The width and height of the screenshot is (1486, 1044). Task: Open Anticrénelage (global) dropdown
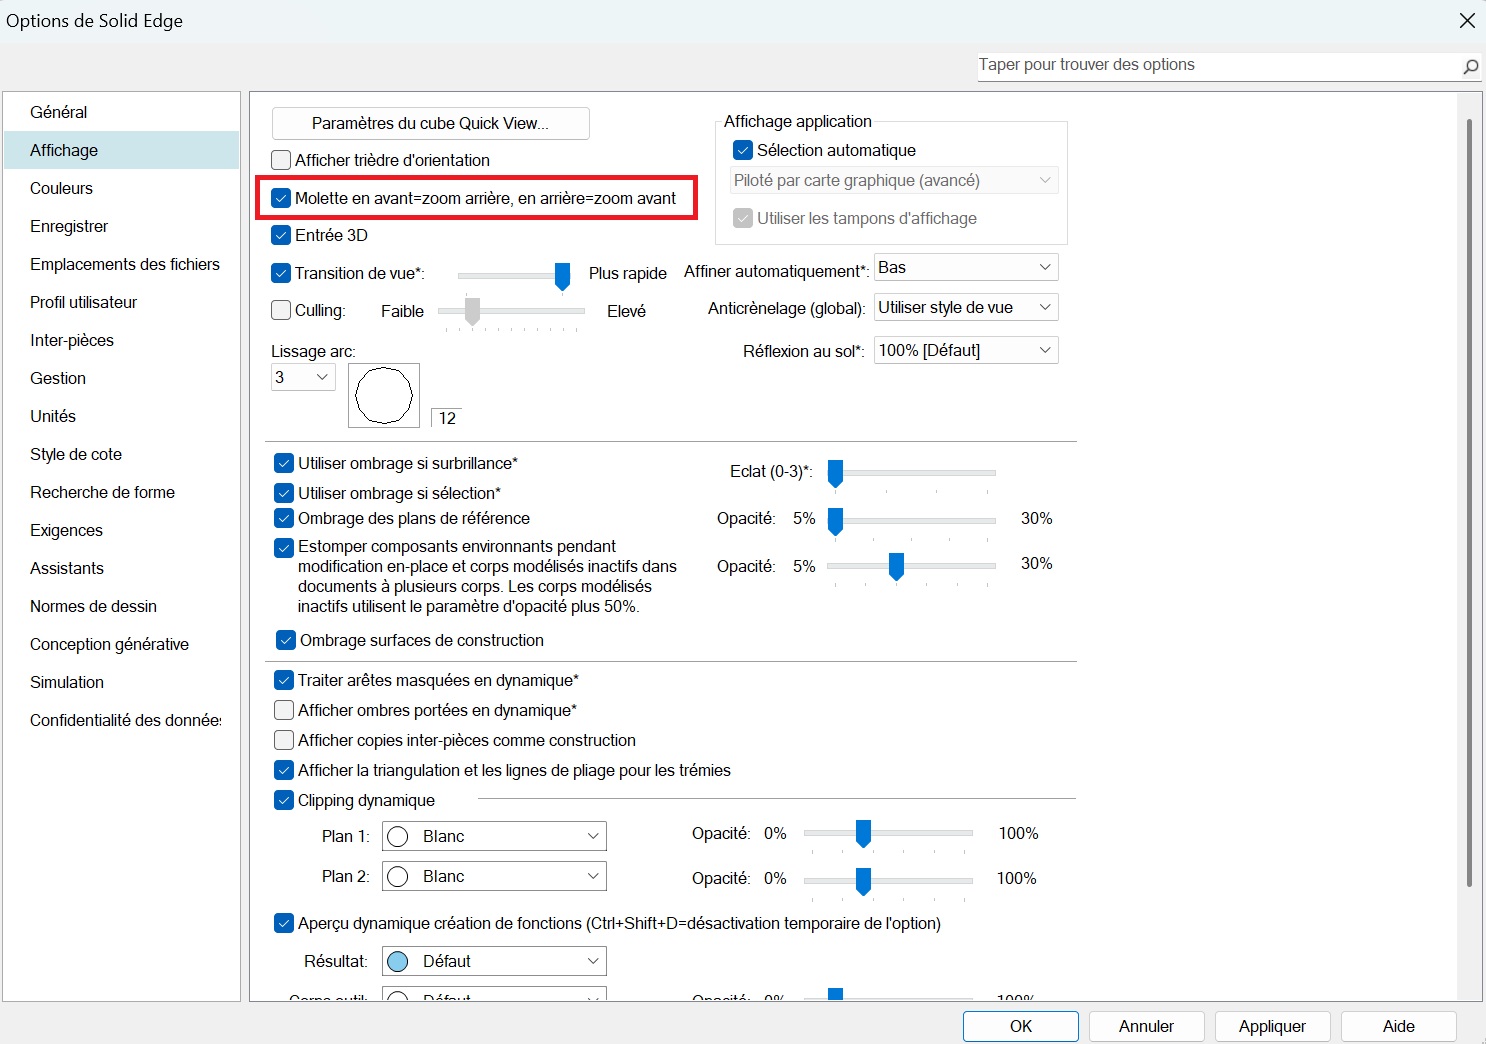click(966, 307)
